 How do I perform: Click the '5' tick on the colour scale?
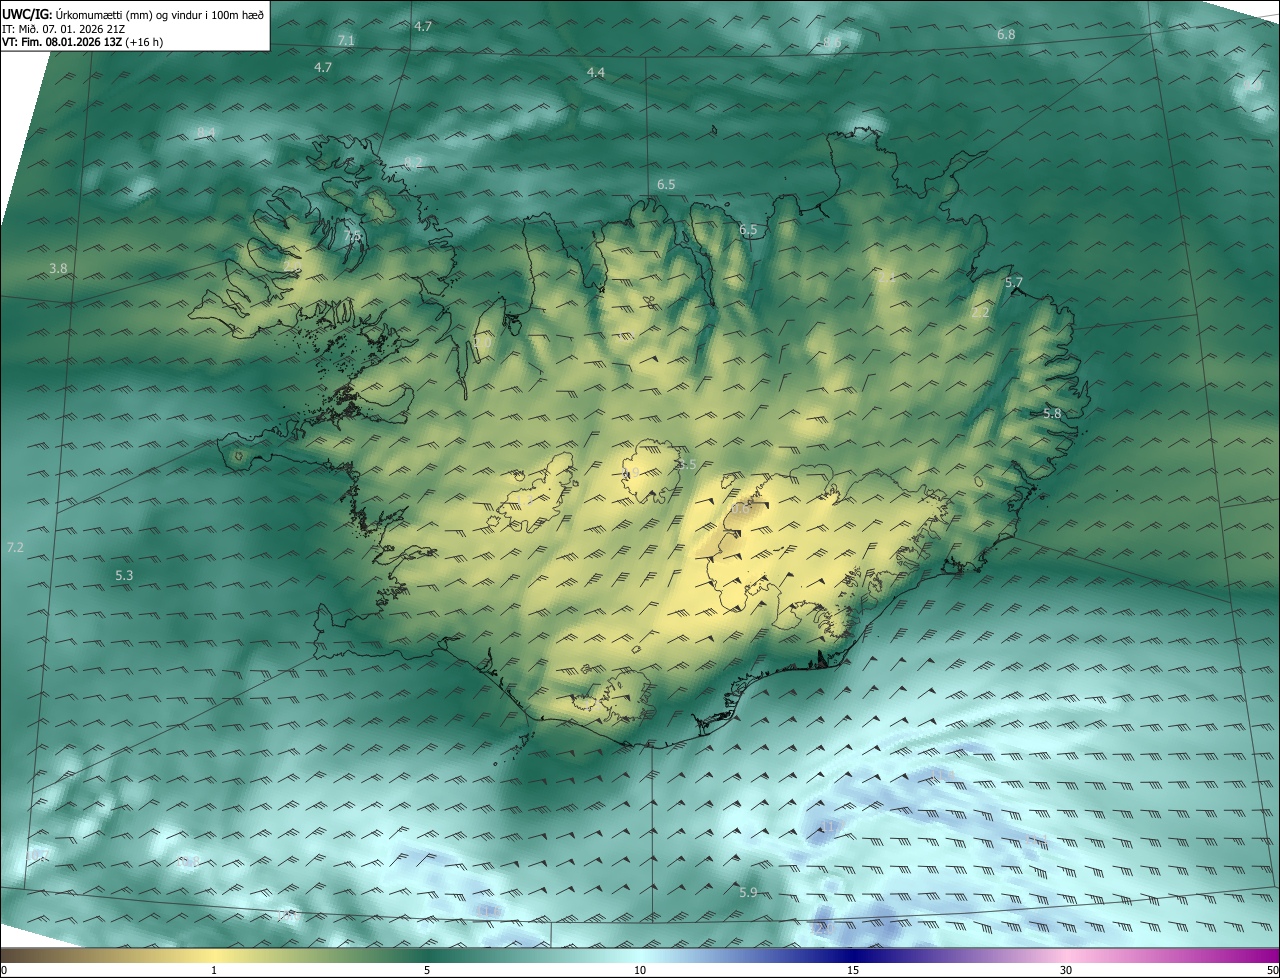[x=427, y=970]
